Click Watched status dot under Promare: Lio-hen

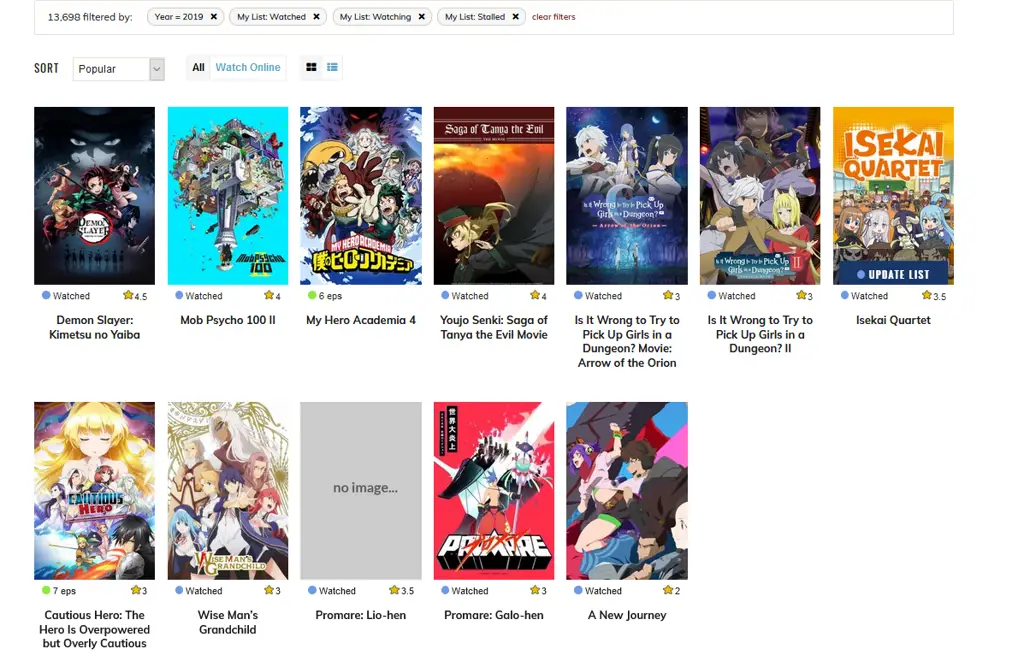pos(312,590)
